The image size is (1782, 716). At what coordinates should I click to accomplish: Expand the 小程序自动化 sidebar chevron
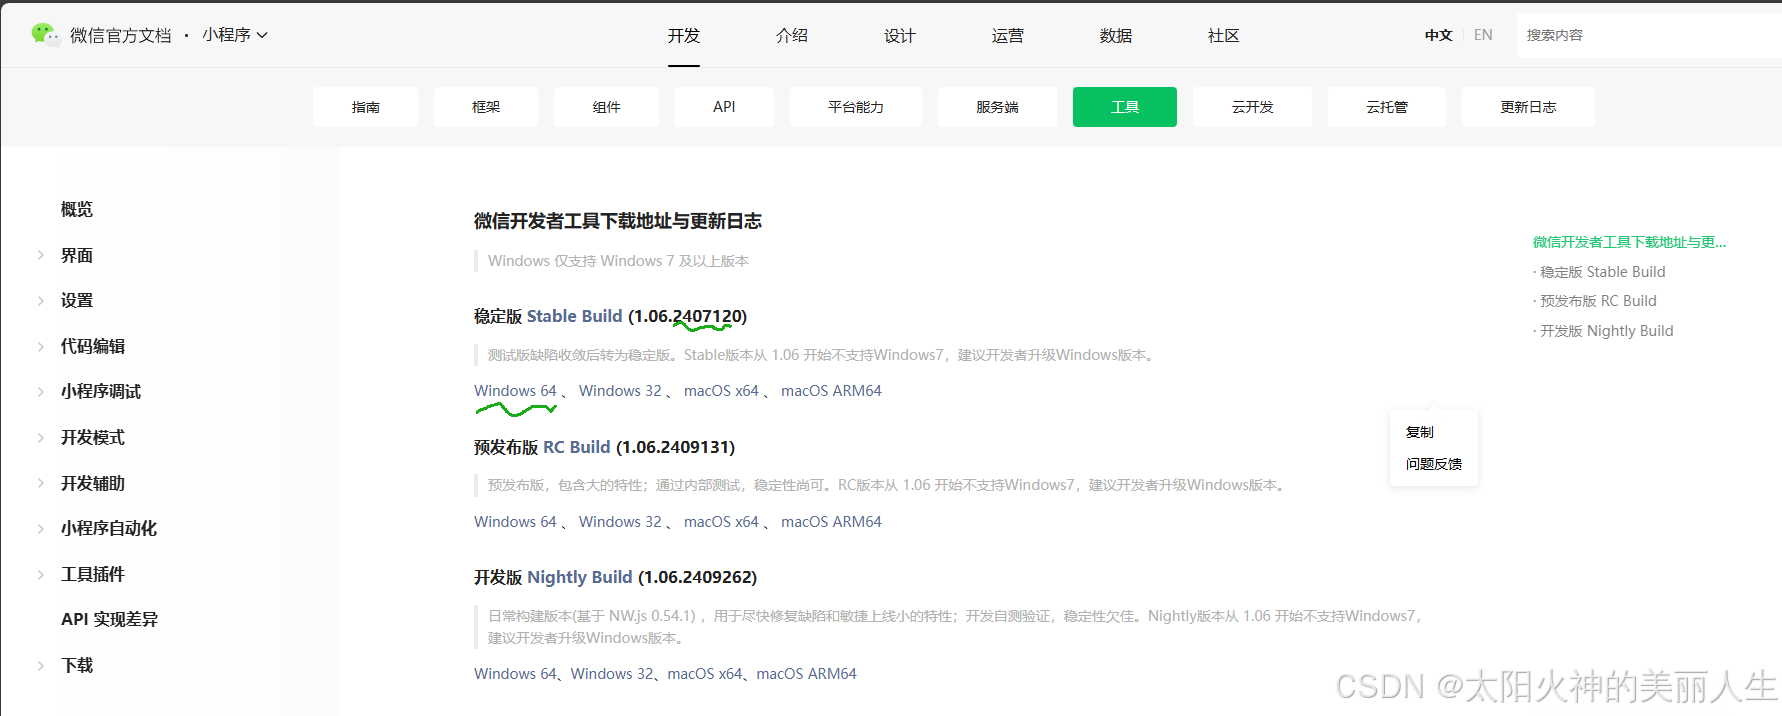(41, 528)
